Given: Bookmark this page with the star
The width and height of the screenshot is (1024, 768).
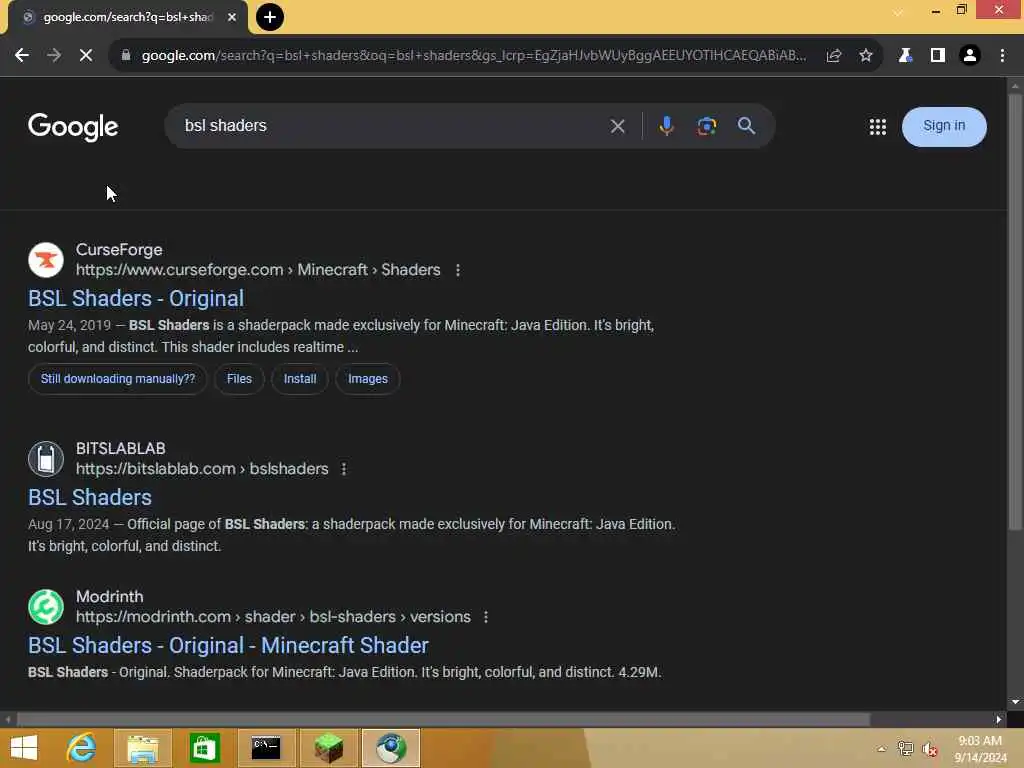Looking at the screenshot, I should click(865, 56).
